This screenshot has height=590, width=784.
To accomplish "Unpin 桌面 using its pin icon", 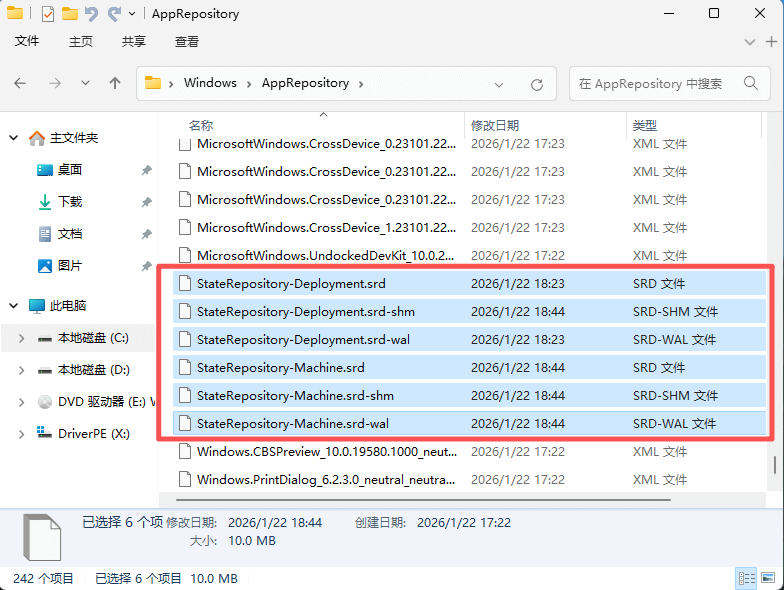I will click(x=146, y=170).
